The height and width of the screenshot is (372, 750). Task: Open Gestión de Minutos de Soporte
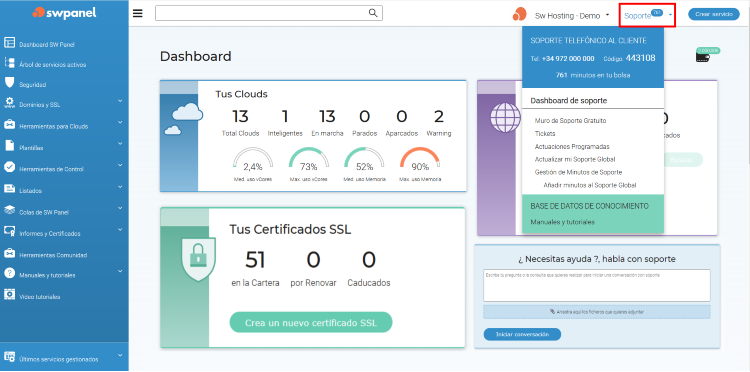[578, 172]
